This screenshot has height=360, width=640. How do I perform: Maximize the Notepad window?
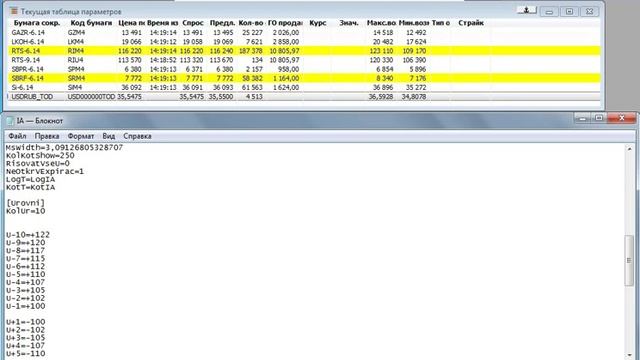599,118
